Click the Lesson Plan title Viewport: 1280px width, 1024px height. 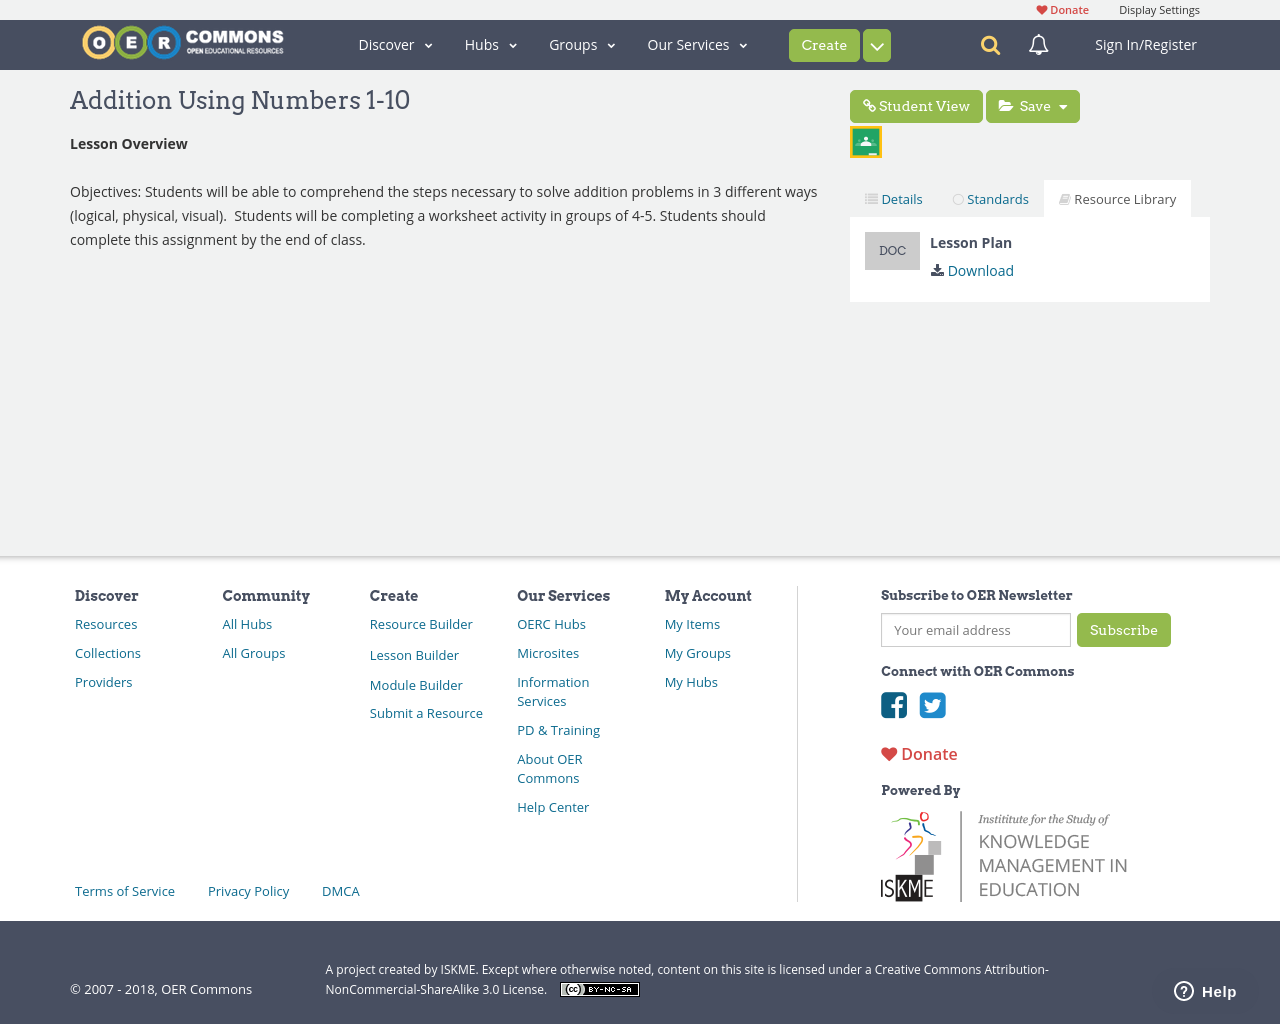(x=971, y=243)
